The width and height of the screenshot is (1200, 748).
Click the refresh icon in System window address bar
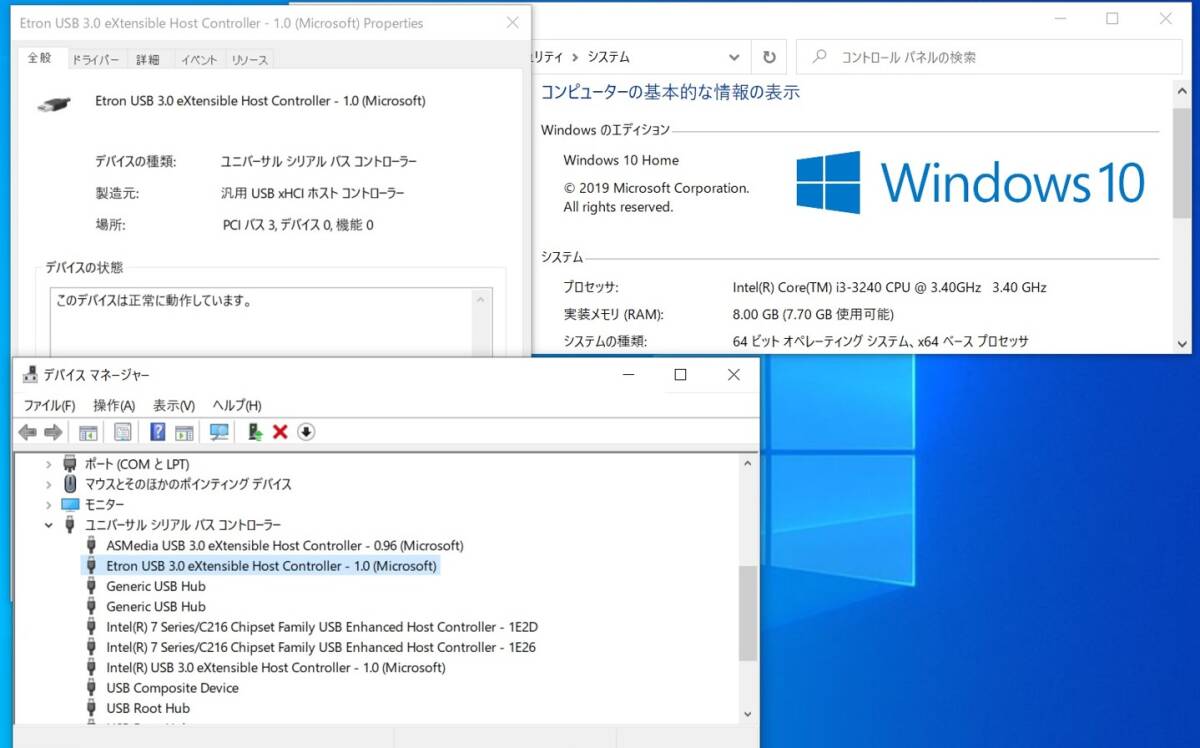pyautogui.click(x=769, y=57)
